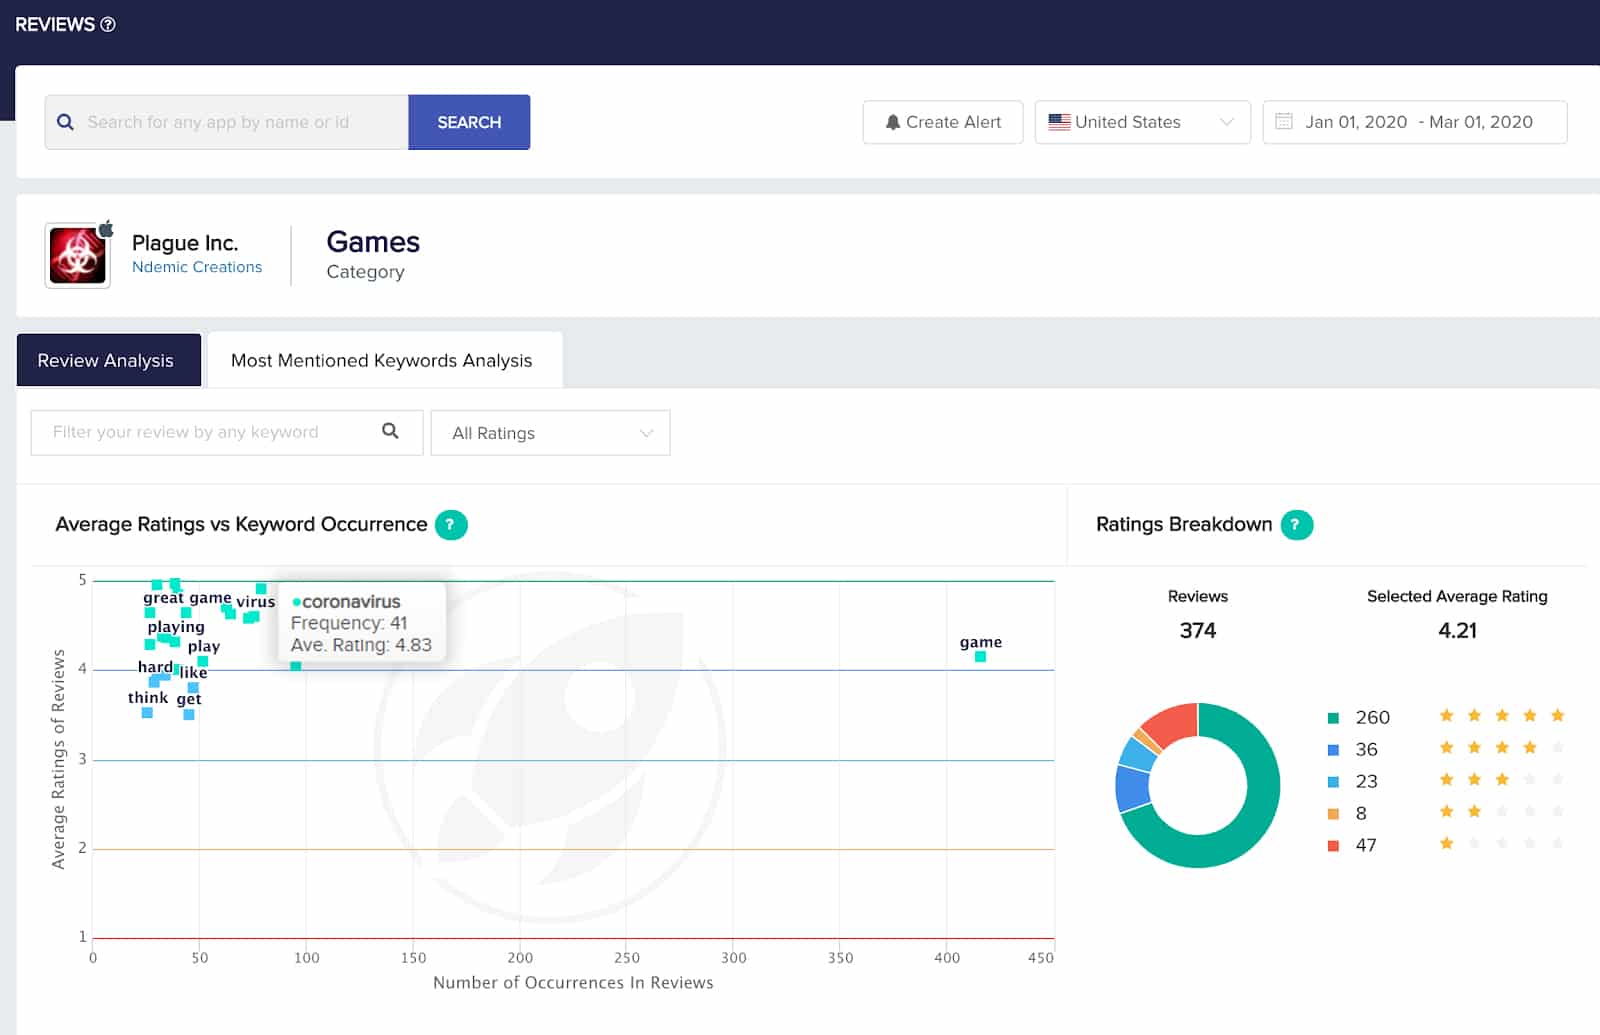Switch to Most Mentioned Keywords Analysis tab

coord(384,360)
